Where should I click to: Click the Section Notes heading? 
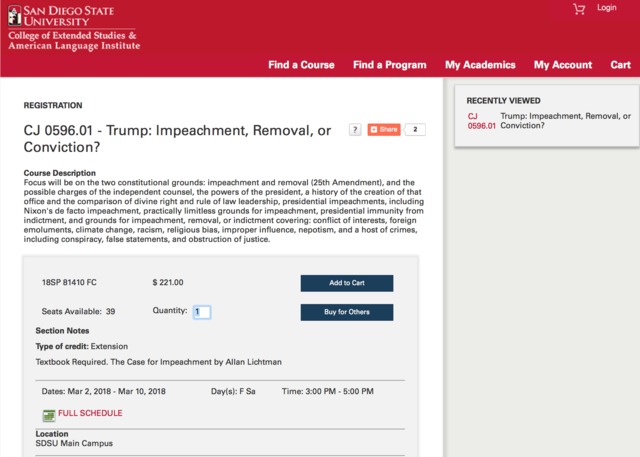point(62,331)
